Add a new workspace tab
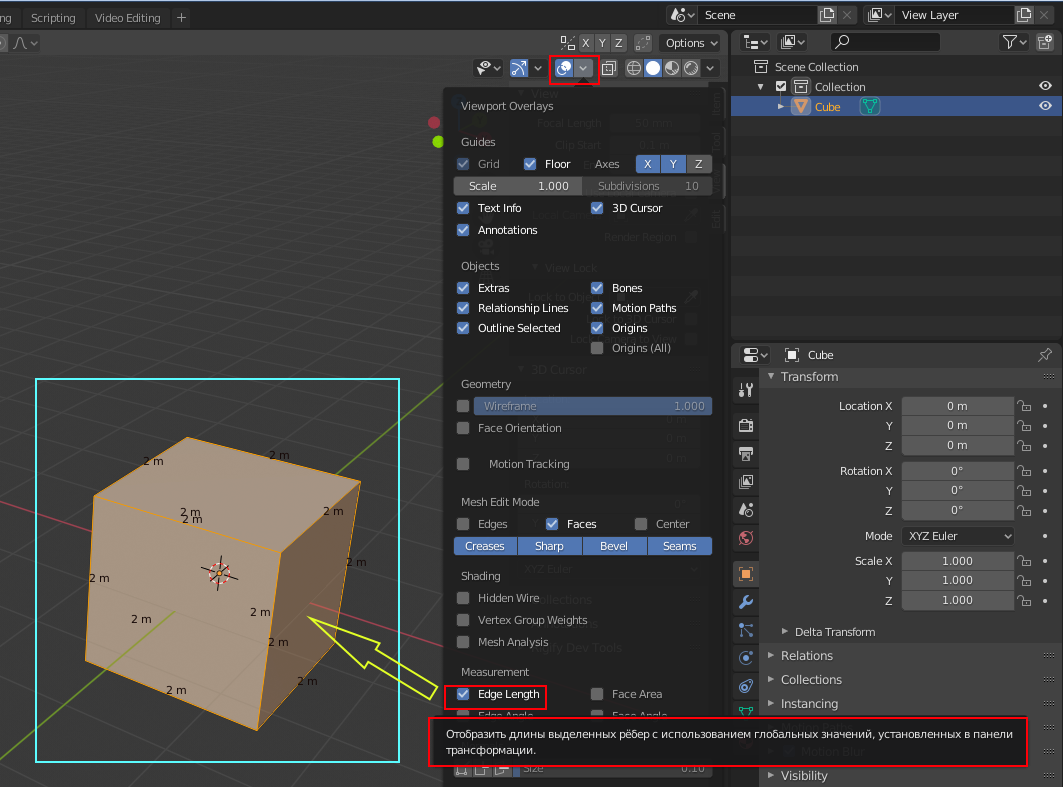The width and height of the screenshot is (1063, 787). (181, 18)
